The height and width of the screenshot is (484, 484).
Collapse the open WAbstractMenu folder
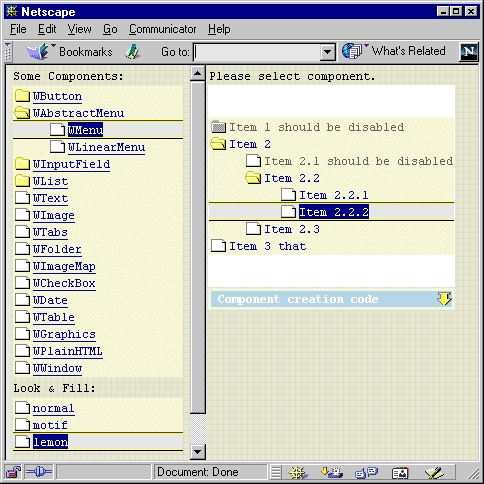coord(22,113)
